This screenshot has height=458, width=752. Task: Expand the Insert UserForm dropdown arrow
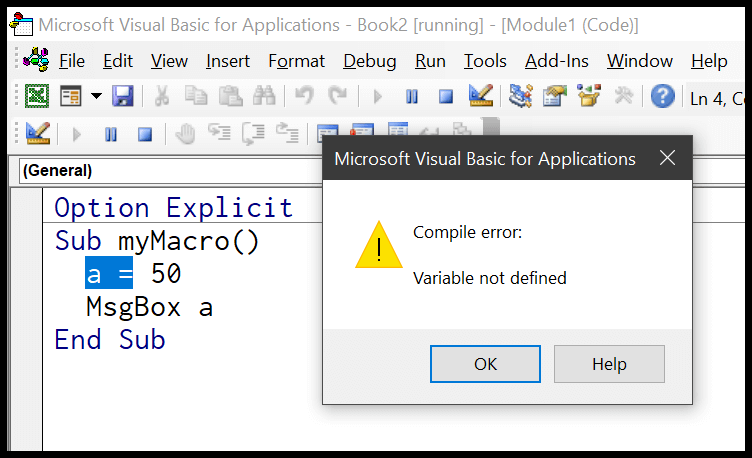[x=96, y=97]
